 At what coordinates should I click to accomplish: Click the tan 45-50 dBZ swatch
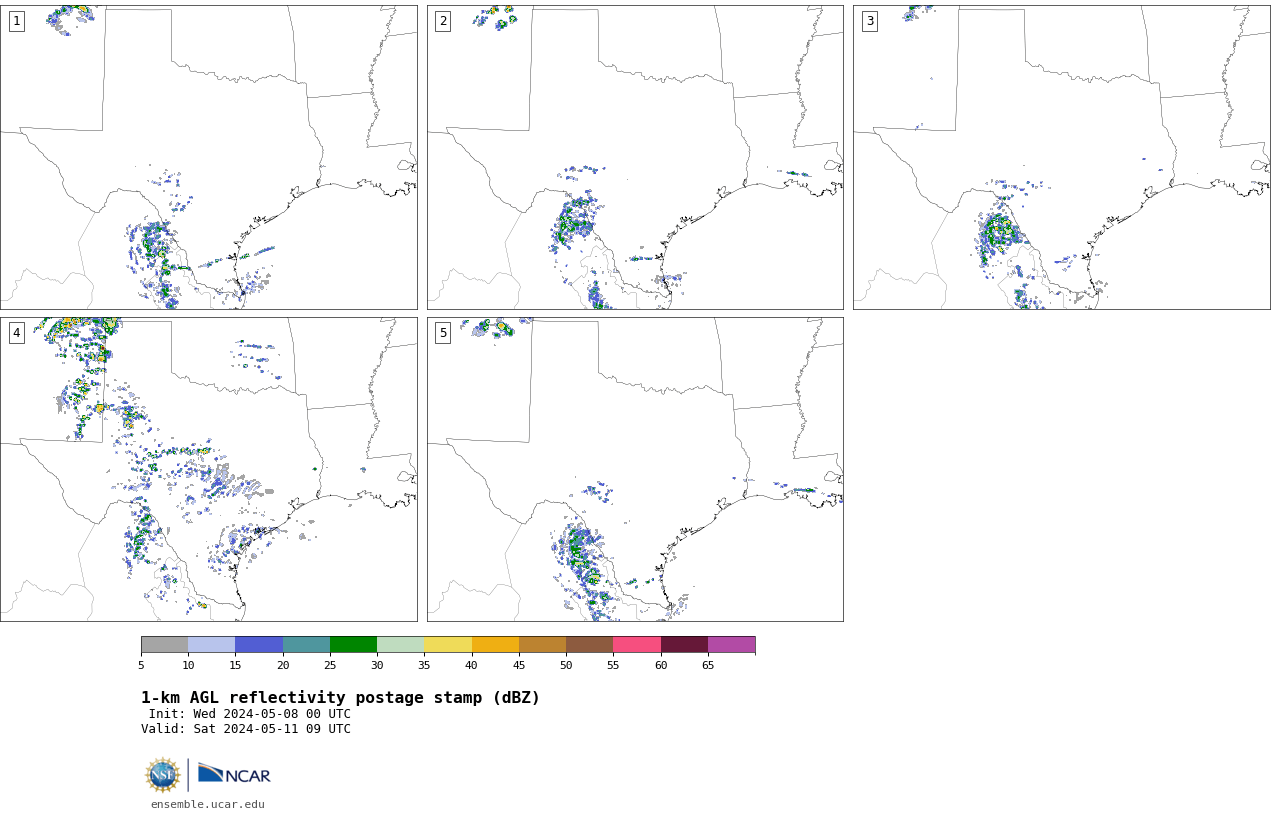[x=542, y=644]
